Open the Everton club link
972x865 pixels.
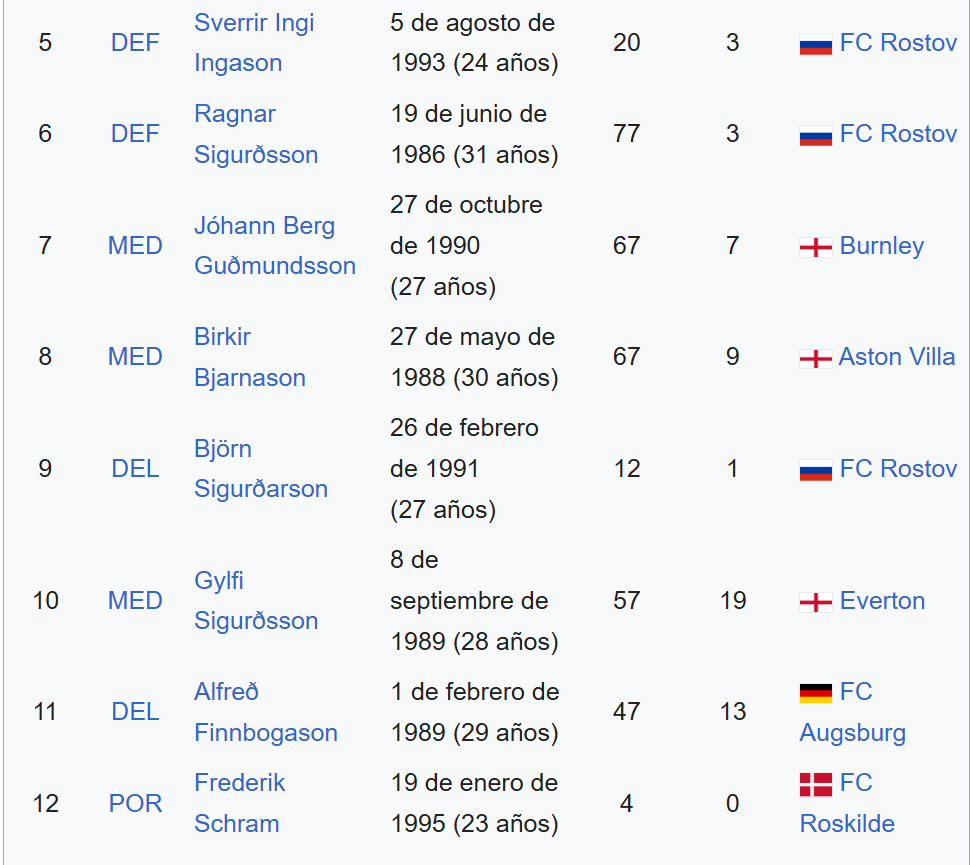click(x=882, y=601)
